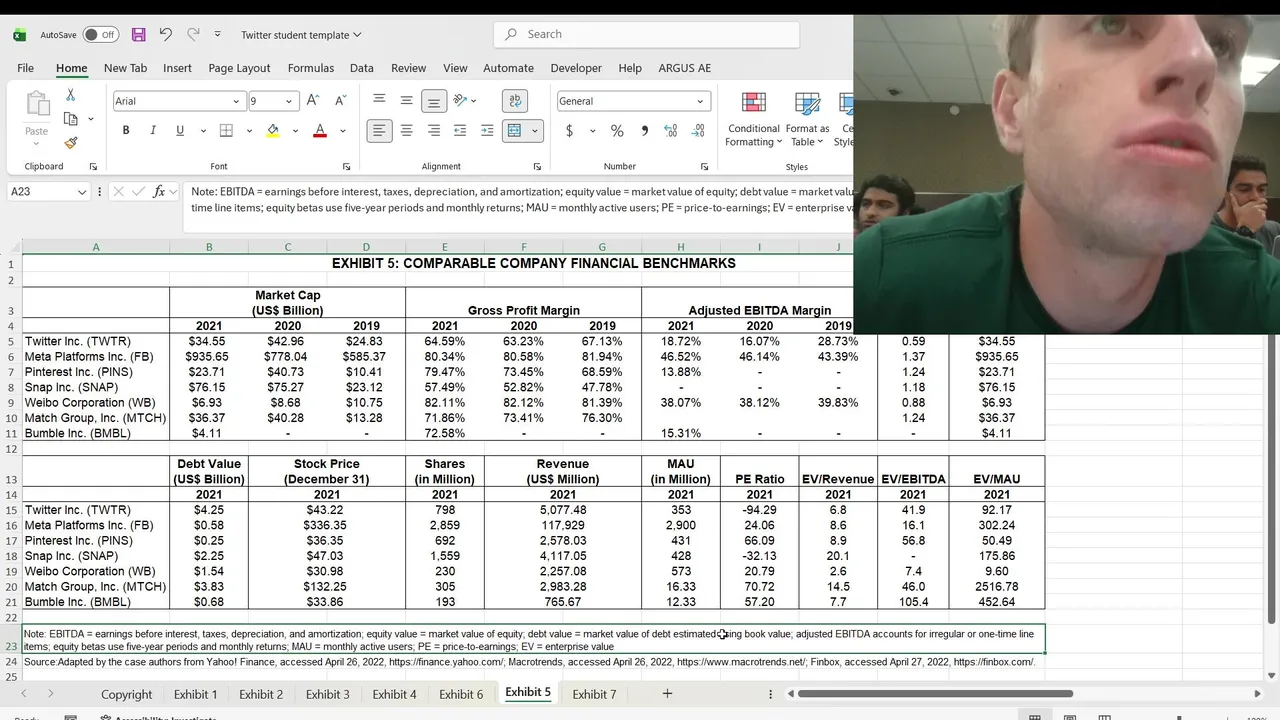1280x720 pixels.
Task: Click the Font Color red A swatch
Action: (x=320, y=131)
